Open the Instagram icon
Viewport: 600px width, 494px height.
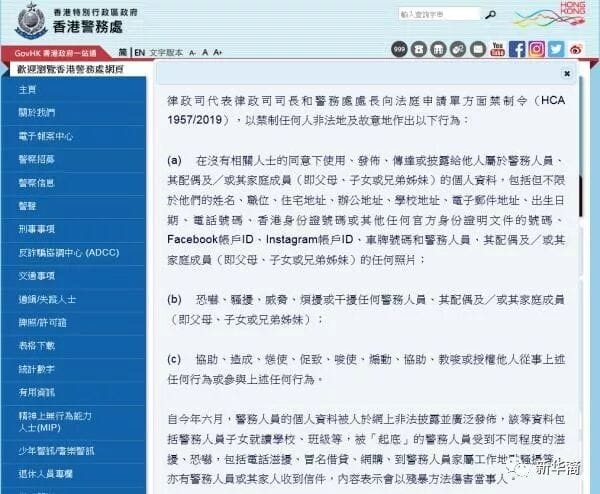(x=536, y=49)
